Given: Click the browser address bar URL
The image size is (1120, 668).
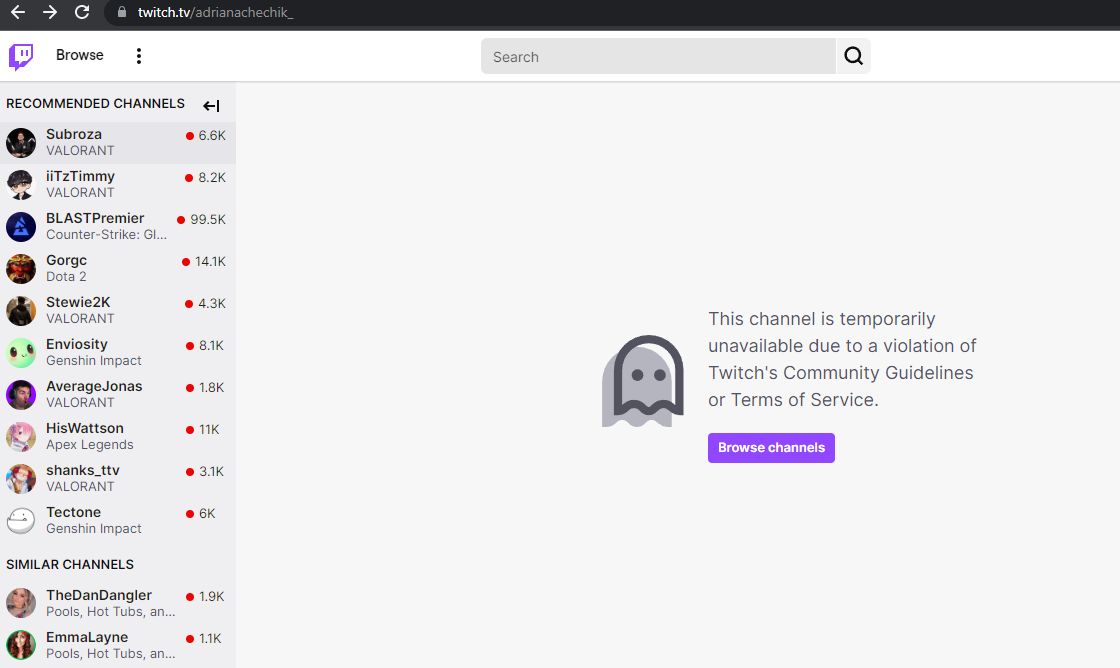Looking at the screenshot, I should click(215, 13).
